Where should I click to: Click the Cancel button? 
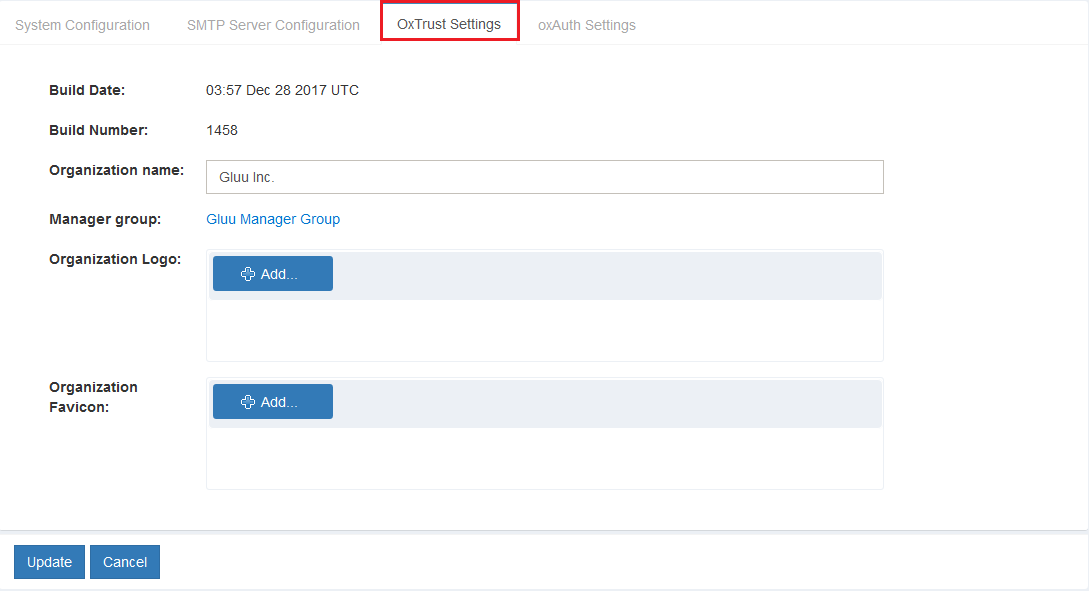[x=125, y=562]
